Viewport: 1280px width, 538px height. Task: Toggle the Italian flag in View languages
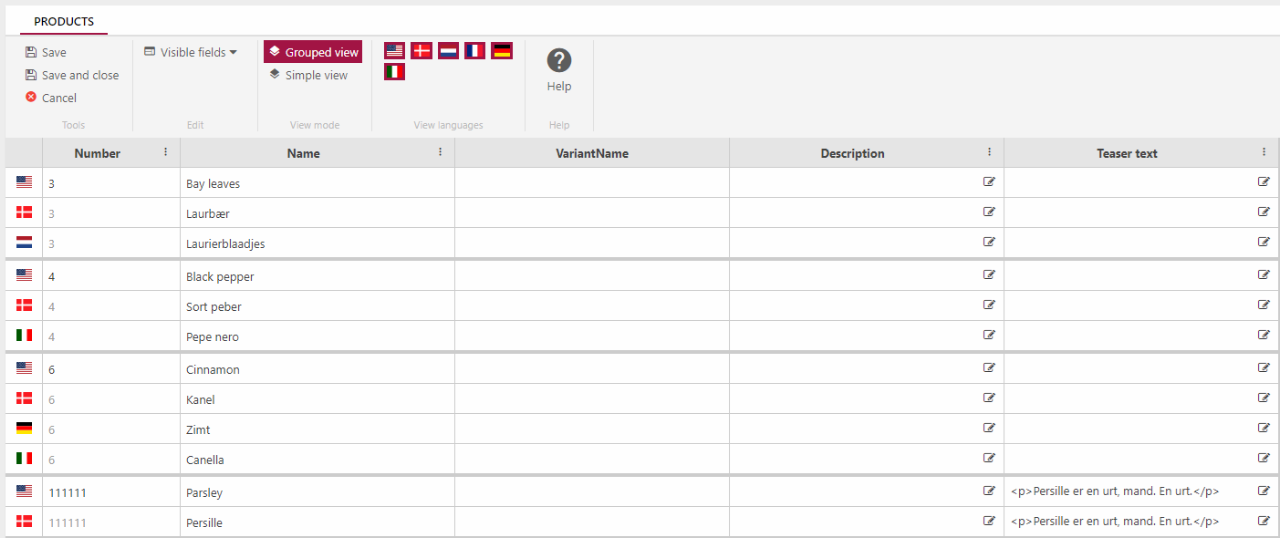click(394, 72)
